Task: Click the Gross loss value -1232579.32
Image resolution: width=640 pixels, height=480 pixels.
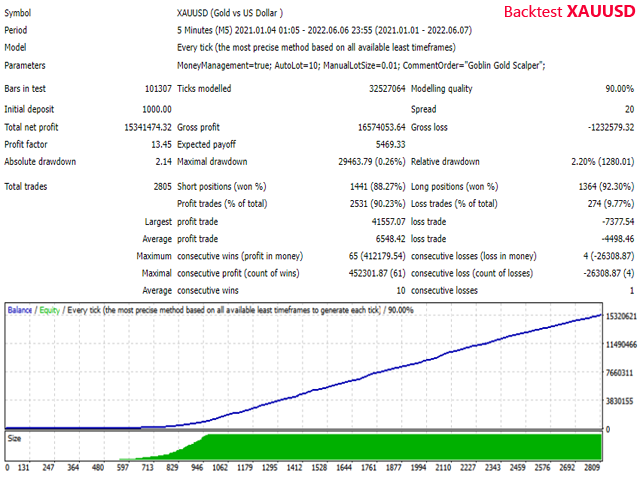Action: pyautogui.click(x=611, y=127)
